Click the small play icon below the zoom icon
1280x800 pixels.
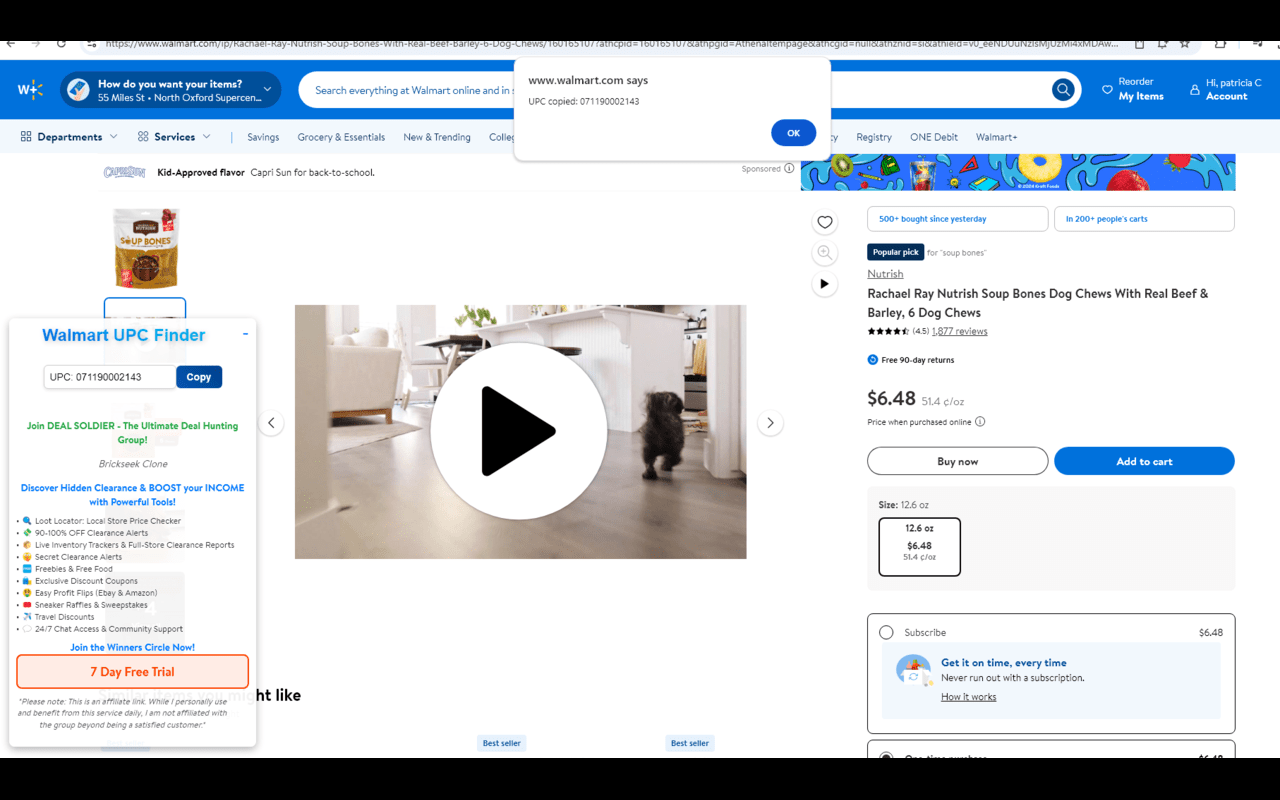(x=824, y=284)
